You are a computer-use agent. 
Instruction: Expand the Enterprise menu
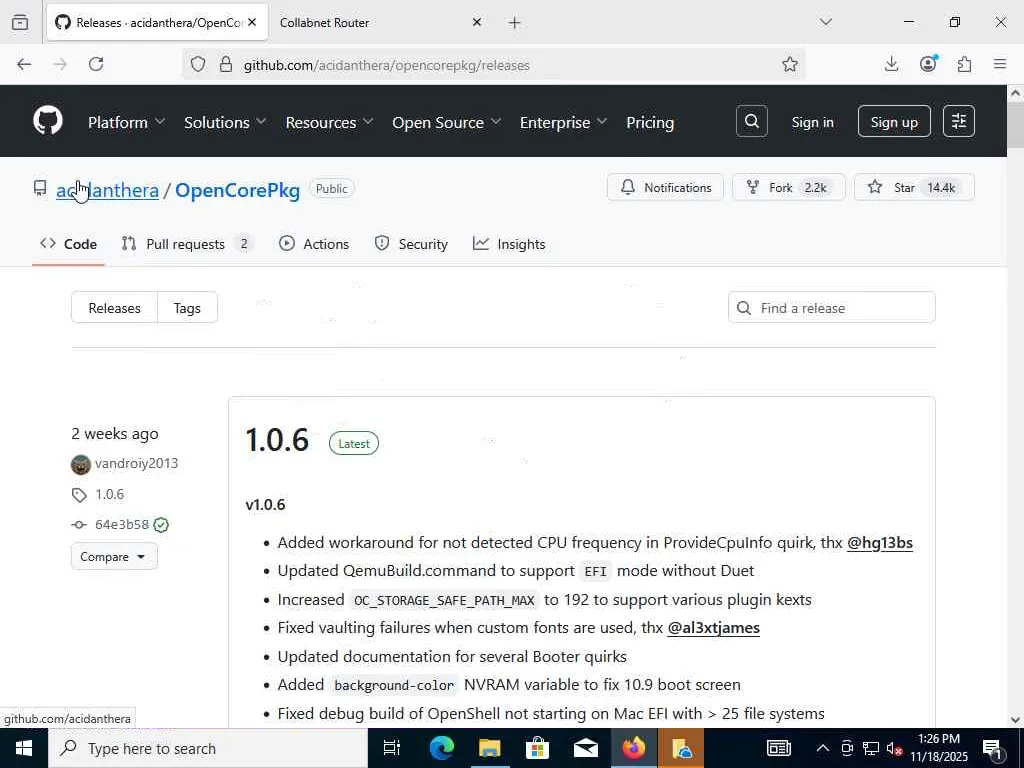(x=564, y=122)
